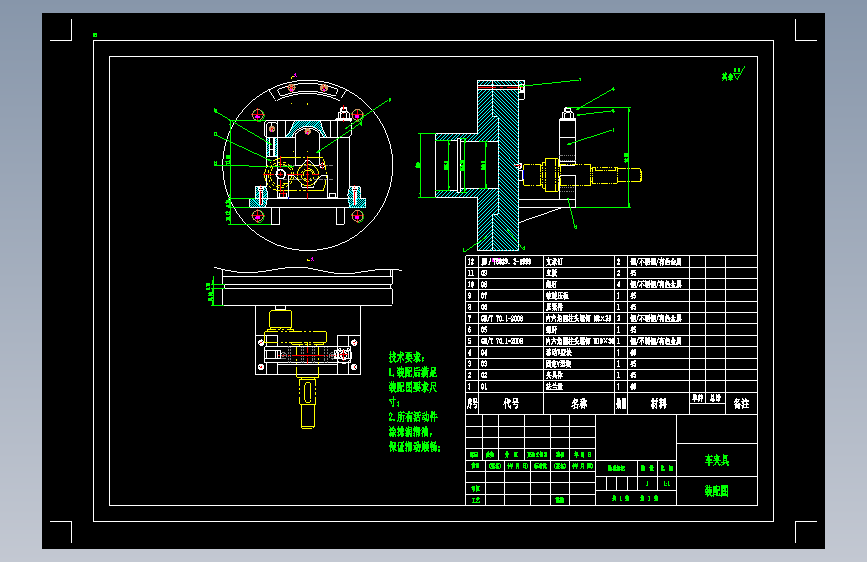Select the yellow handle in the bottom view

pos(307,403)
